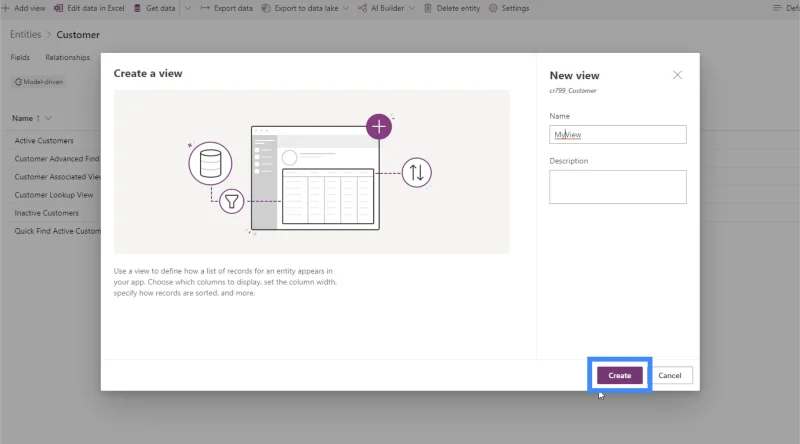Screen dimensions: 800x444
Task: Sort by the Name column header
Action: click(22, 118)
